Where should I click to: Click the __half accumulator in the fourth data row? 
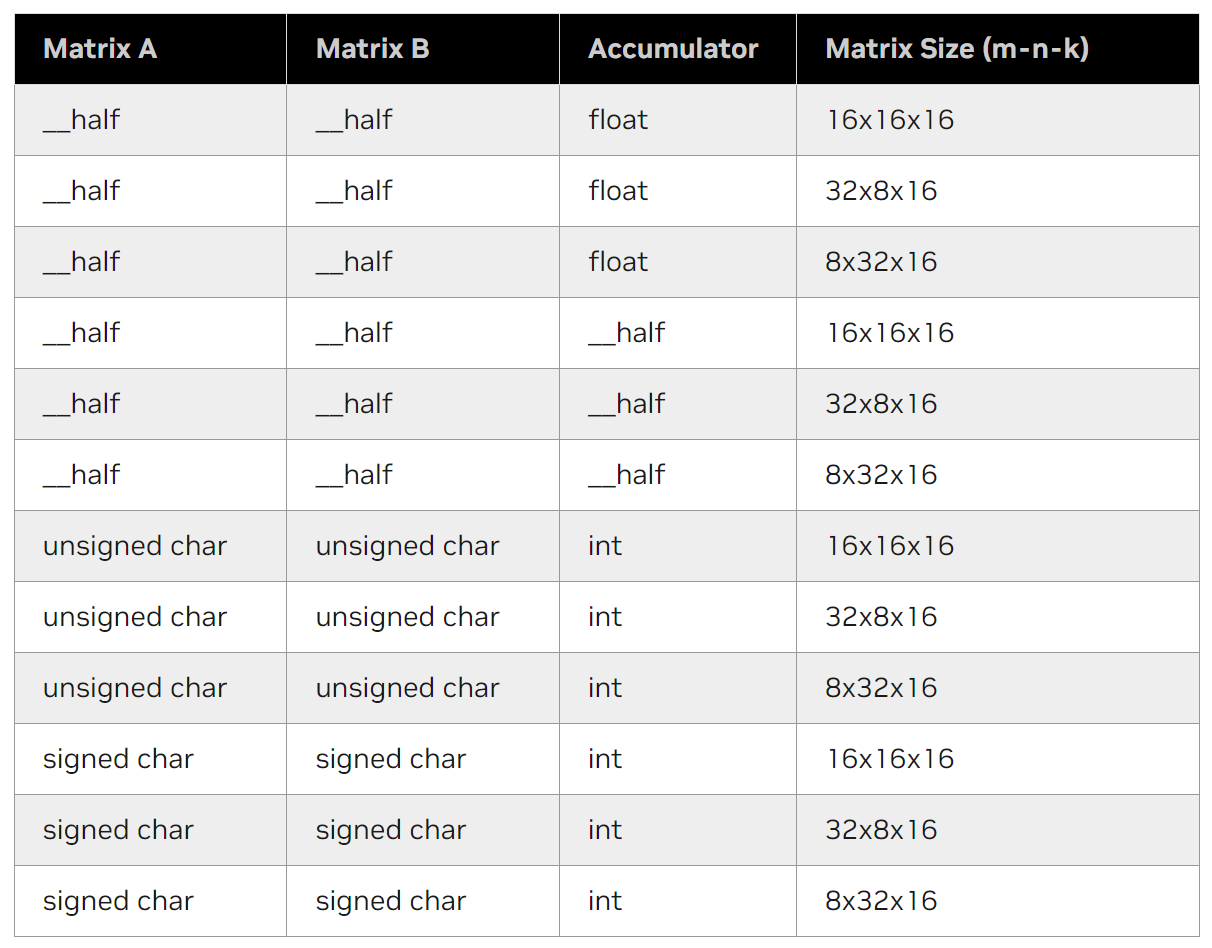tap(626, 333)
